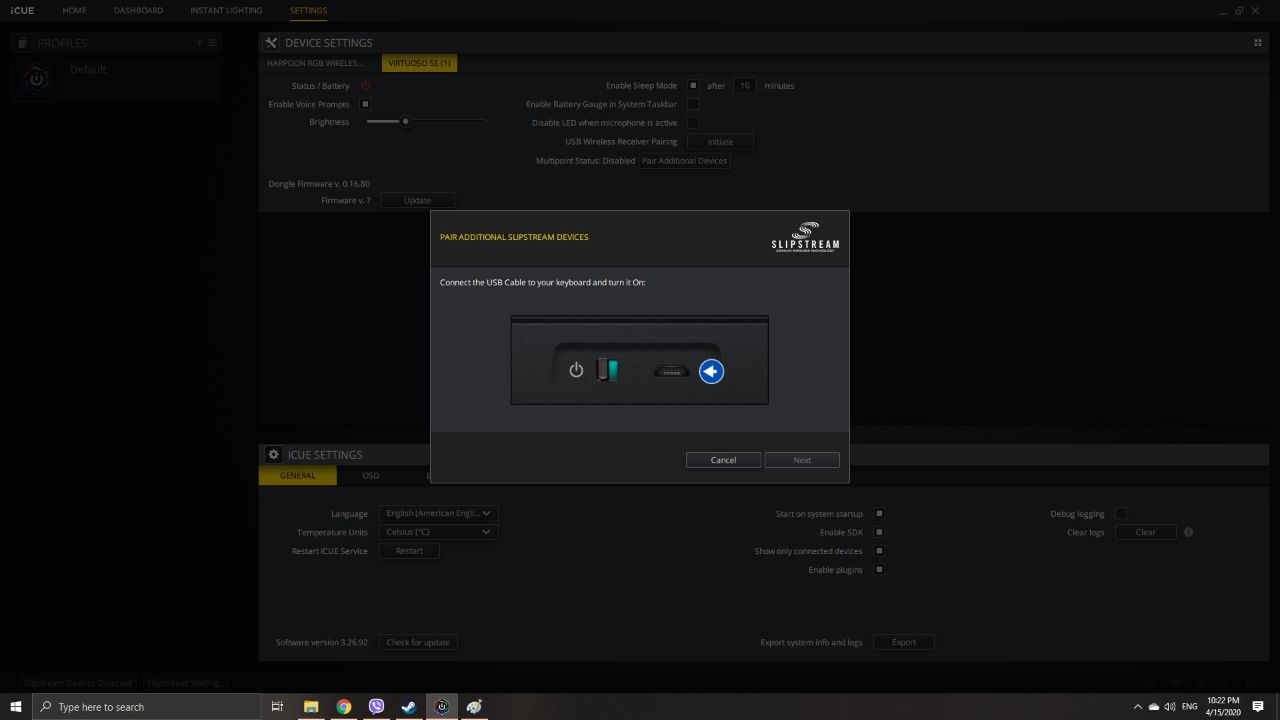Image resolution: width=1280 pixels, height=720 pixels.
Task: Open Task View on the taskbar
Action: point(278,707)
